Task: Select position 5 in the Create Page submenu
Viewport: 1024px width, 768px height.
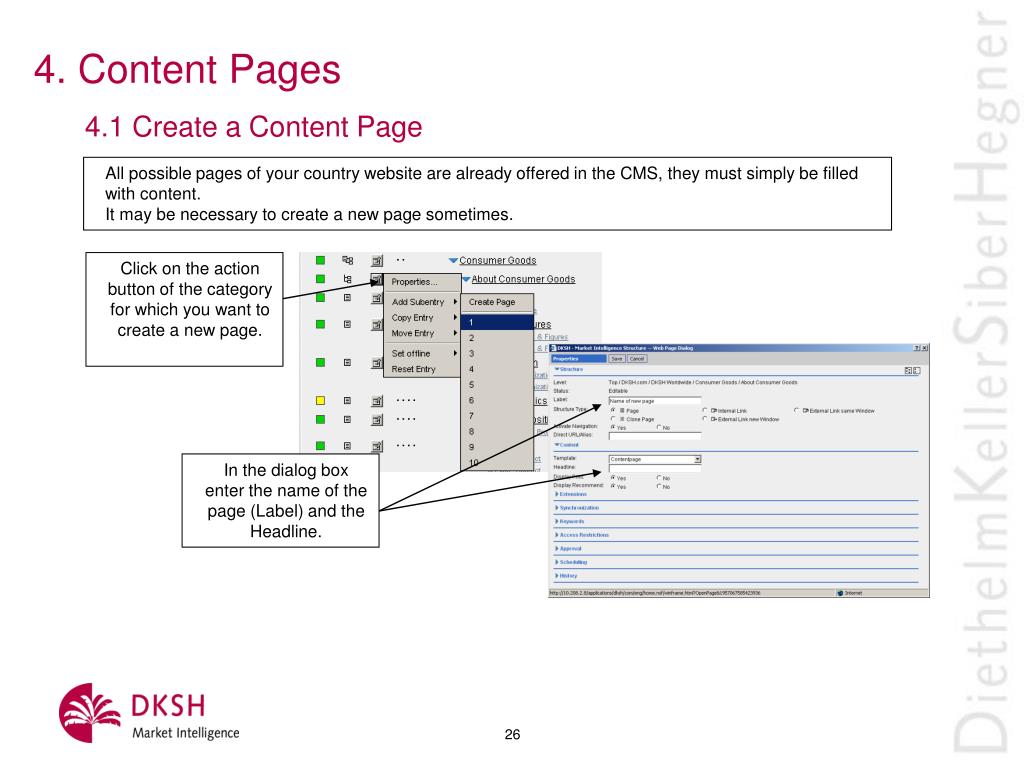Action: click(x=497, y=385)
